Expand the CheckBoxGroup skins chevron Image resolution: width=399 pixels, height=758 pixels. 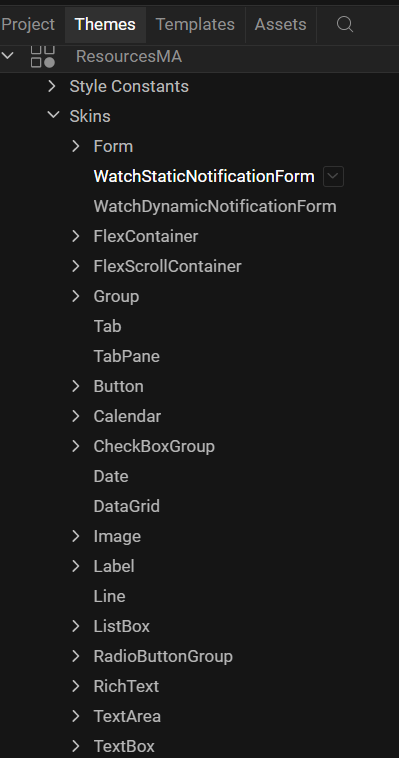tap(75, 446)
